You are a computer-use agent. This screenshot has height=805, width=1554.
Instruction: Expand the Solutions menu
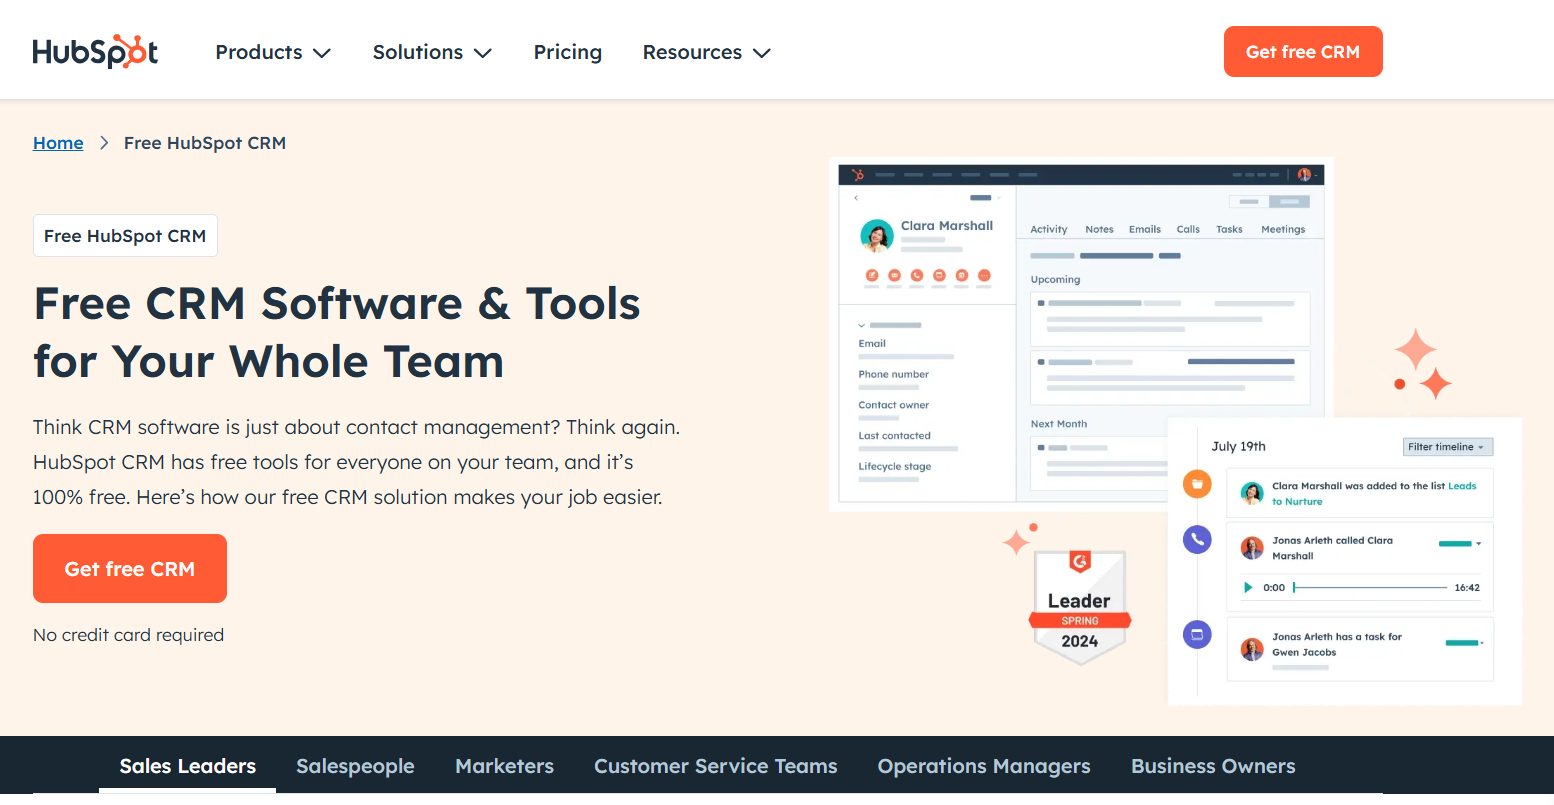click(432, 52)
